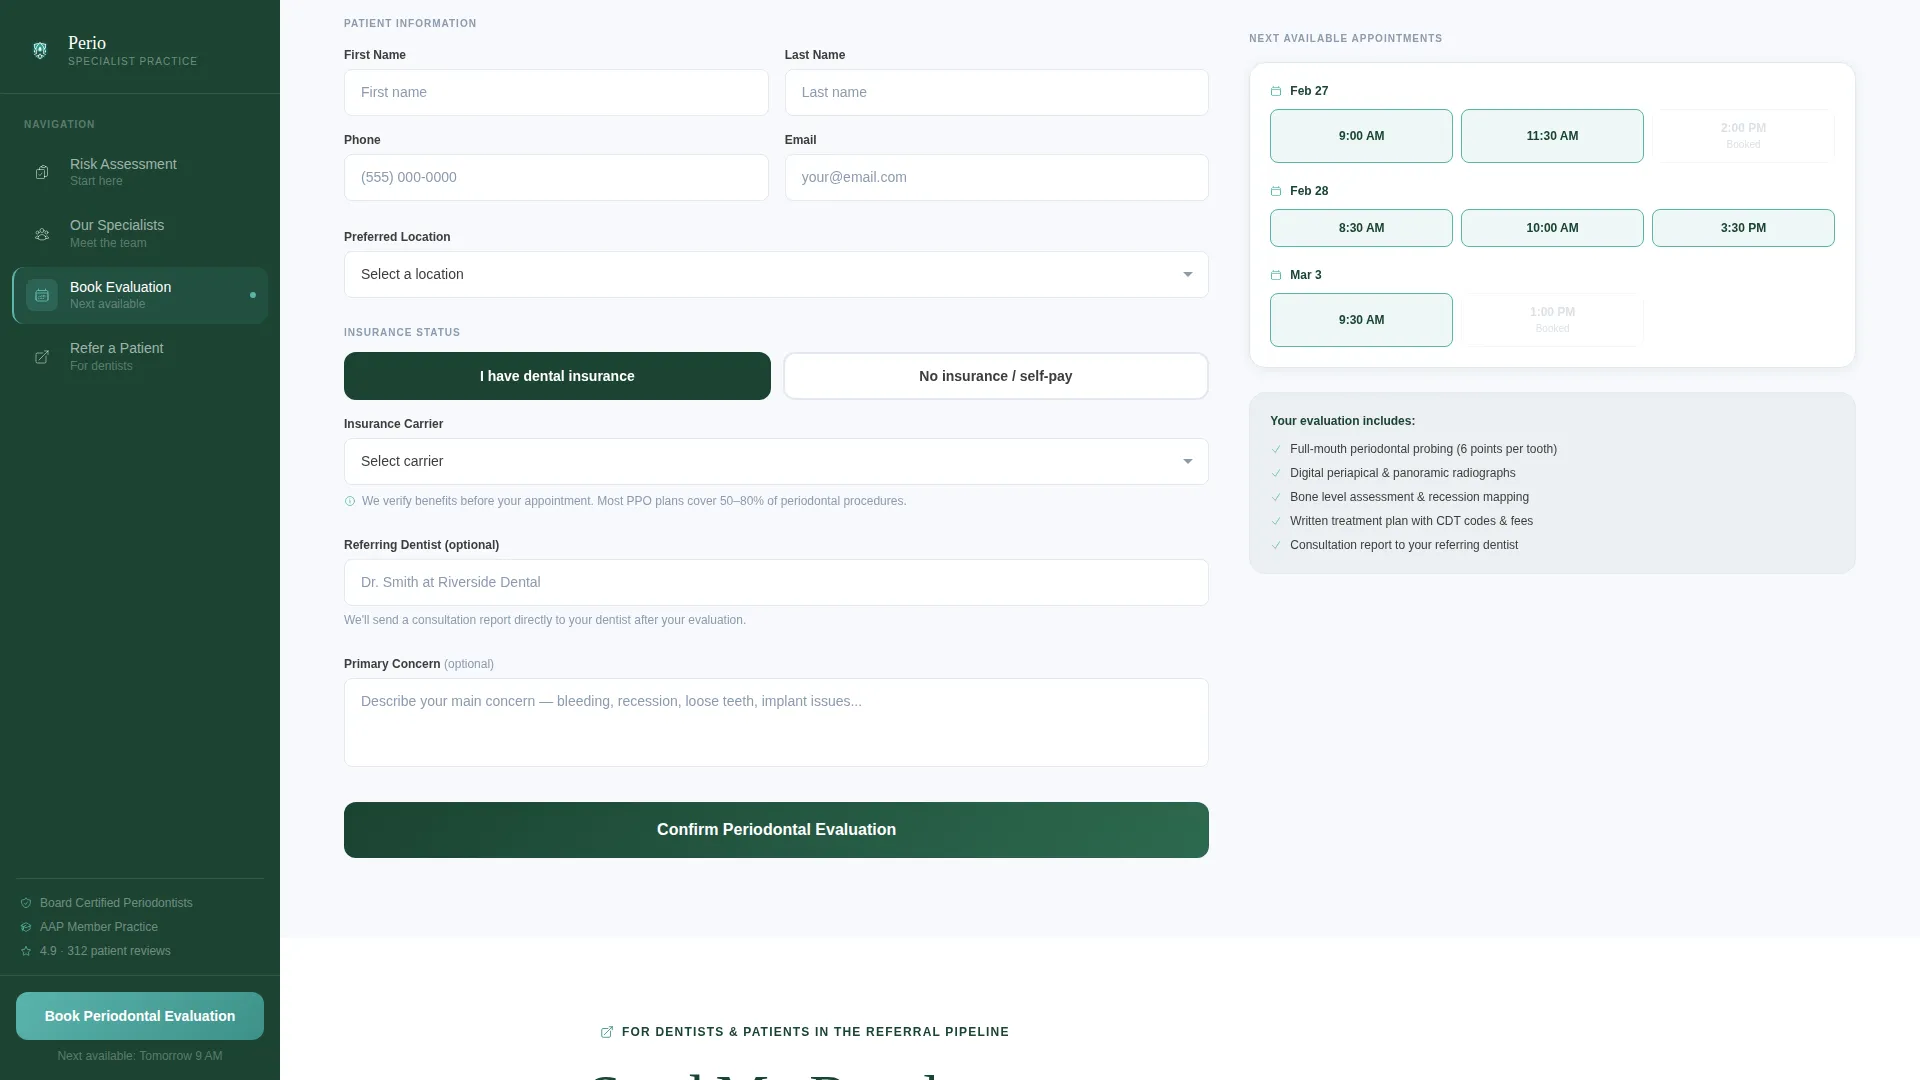Click the Our Specialists team icon
Screen dimensions: 1920x1080
coord(42,234)
